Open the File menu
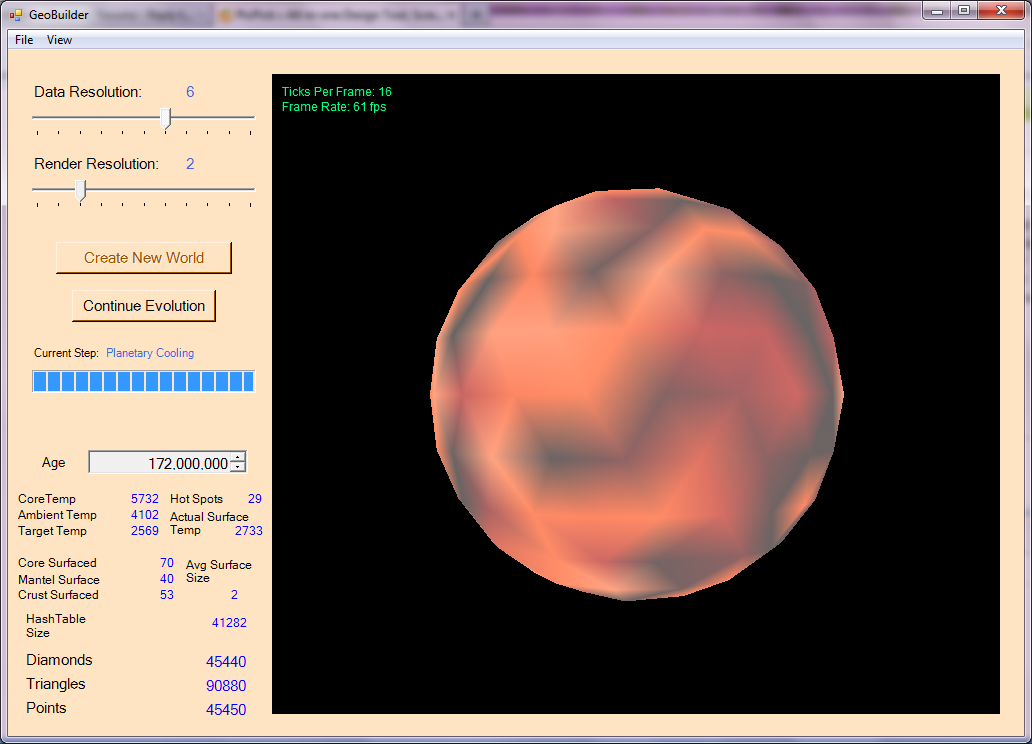The image size is (1032, 744). (x=24, y=40)
